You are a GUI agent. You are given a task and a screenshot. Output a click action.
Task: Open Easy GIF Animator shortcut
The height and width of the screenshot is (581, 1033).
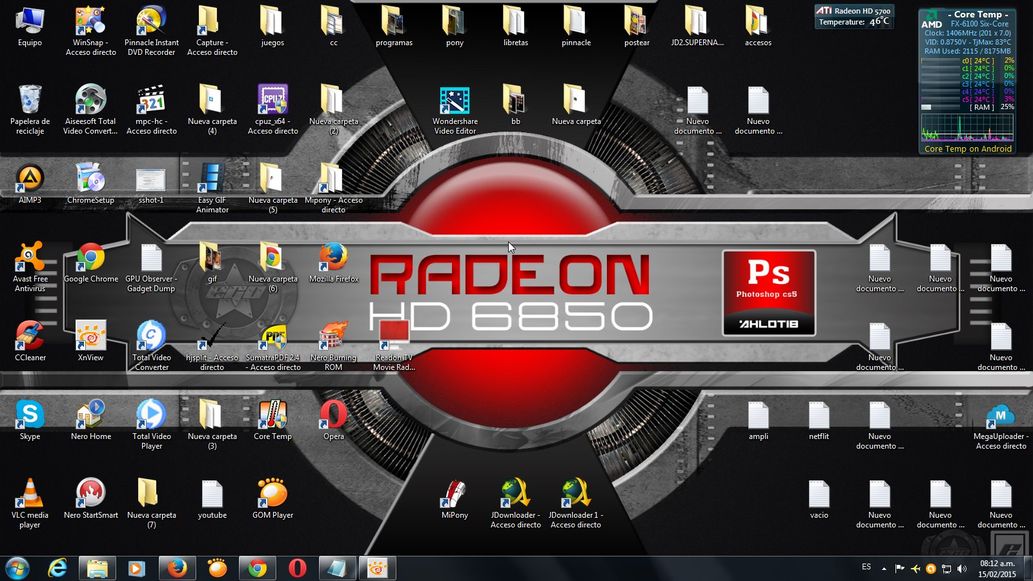[x=211, y=179]
